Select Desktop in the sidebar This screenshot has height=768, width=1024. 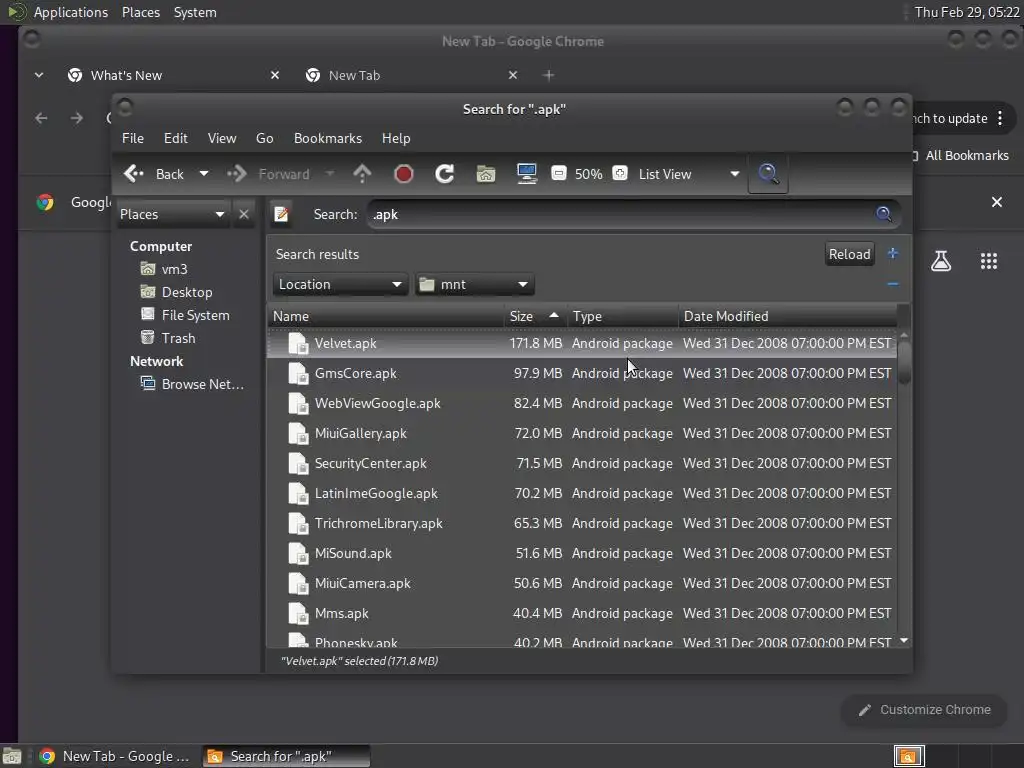[177, 292]
